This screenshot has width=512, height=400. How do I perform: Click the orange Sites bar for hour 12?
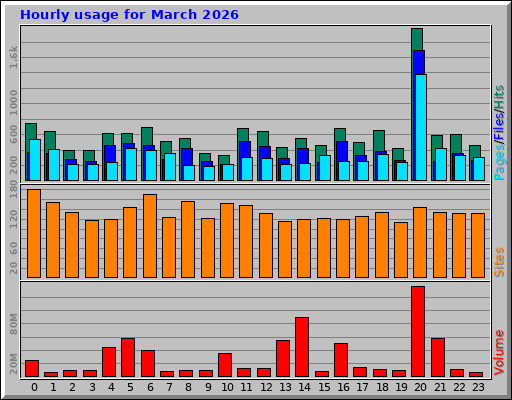[266, 245]
